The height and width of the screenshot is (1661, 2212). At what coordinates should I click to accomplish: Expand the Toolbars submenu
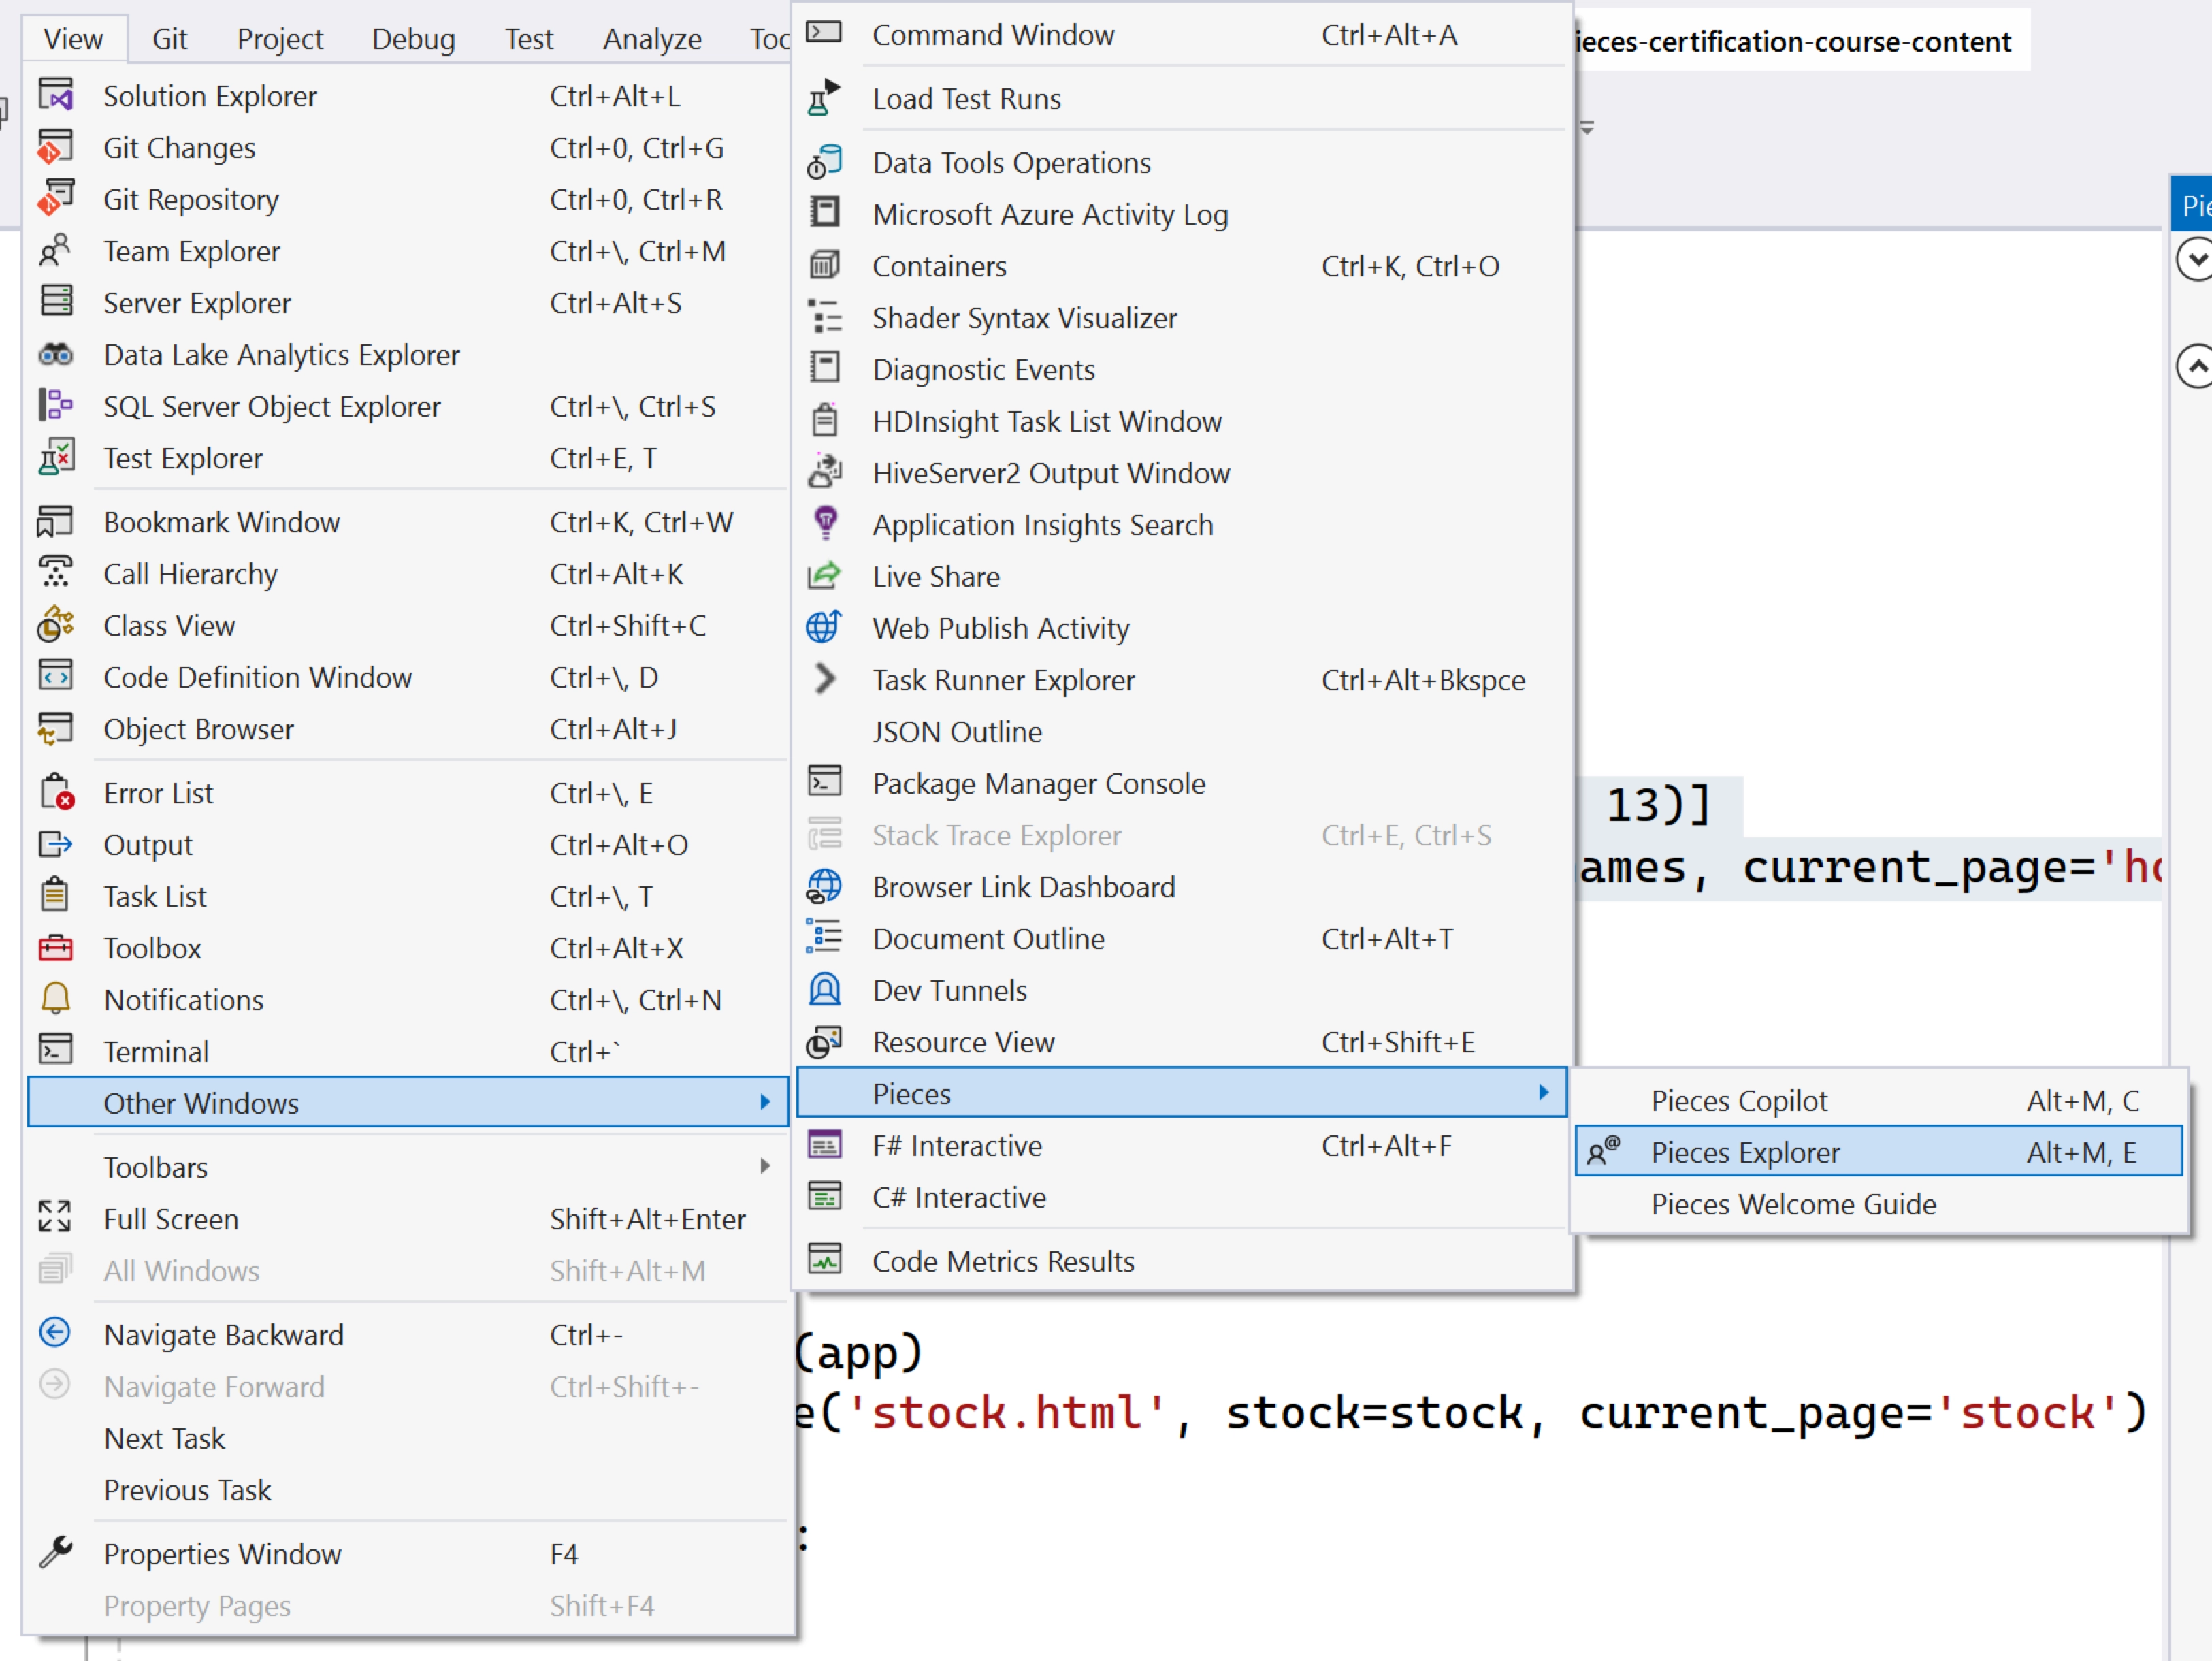766,1166
